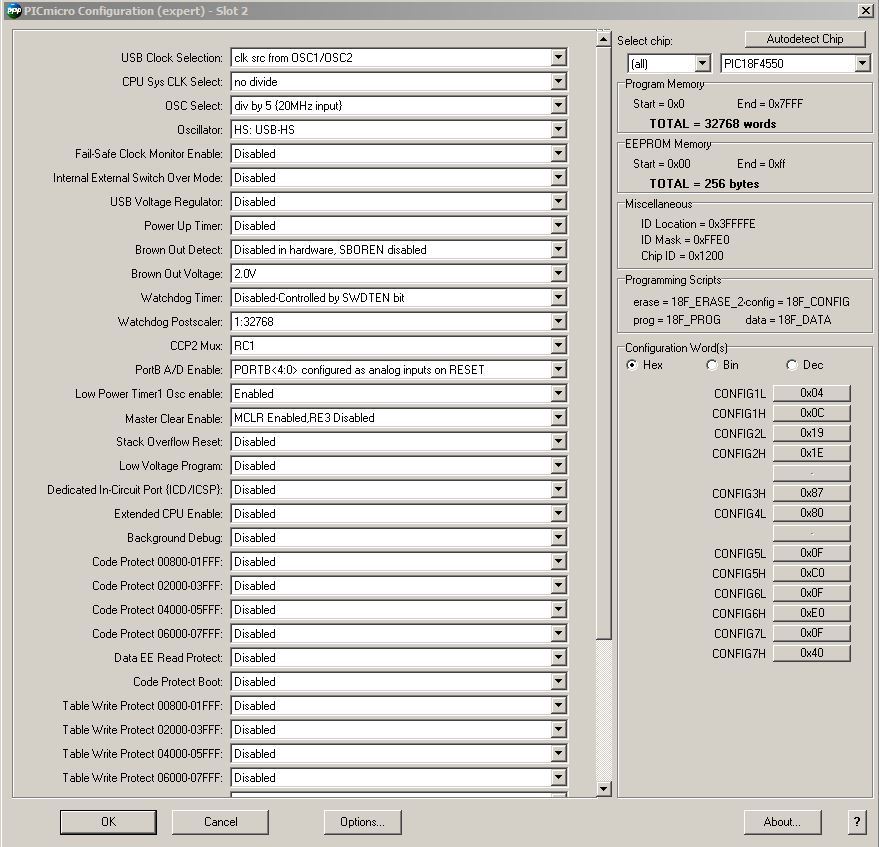Click the 'TOTAL = 256 bytes' text
The width and height of the screenshot is (879, 847).
pyautogui.click(x=704, y=184)
